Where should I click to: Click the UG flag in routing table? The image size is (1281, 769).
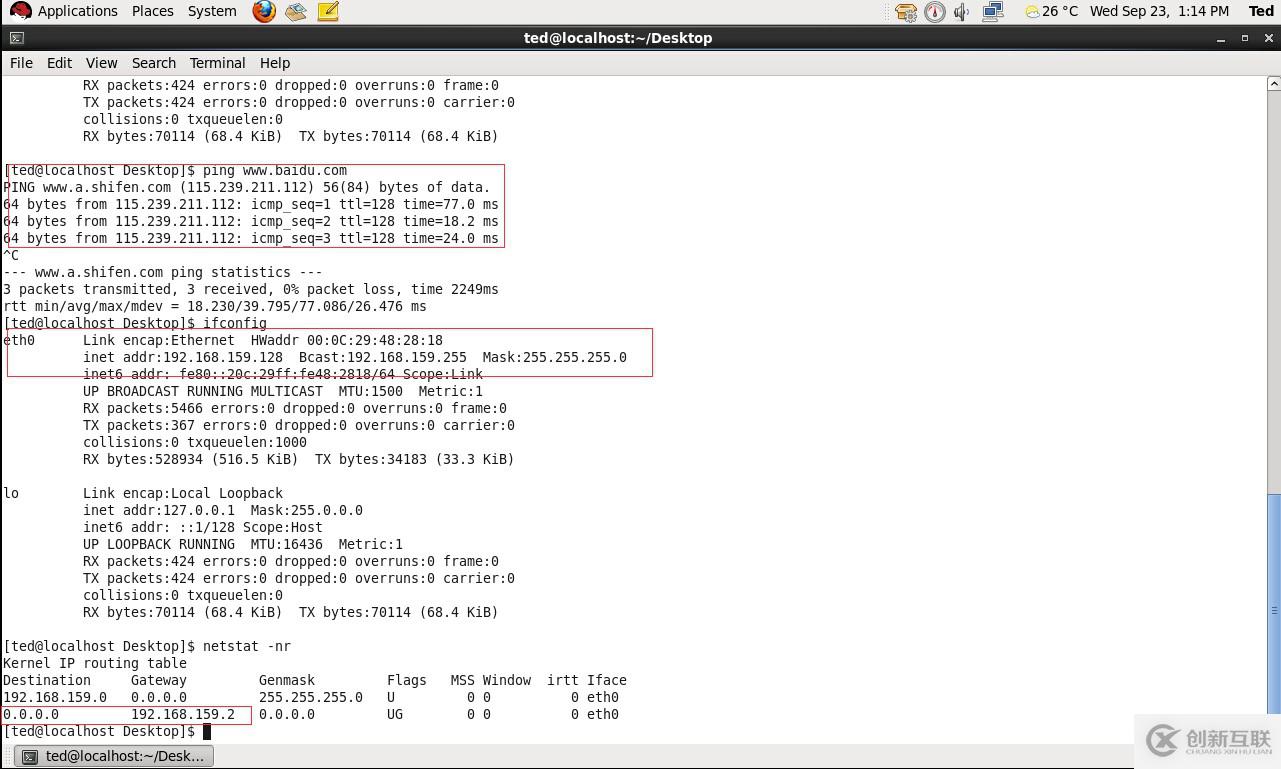point(395,714)
